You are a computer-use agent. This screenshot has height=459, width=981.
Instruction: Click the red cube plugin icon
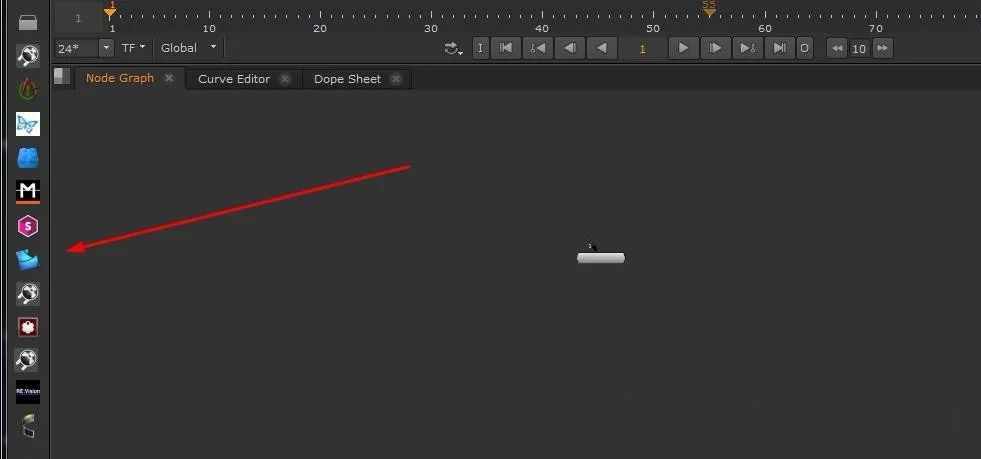pos(28,327)
